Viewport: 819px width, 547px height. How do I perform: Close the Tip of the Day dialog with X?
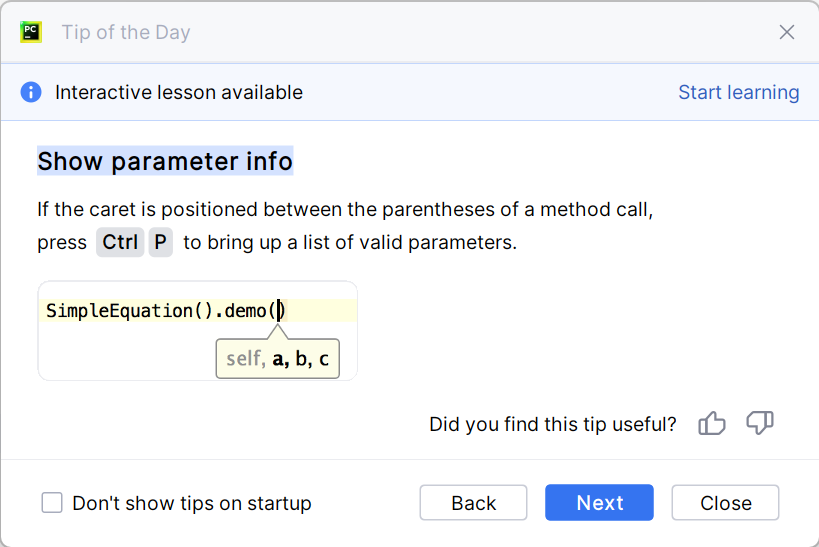(787, 32)
